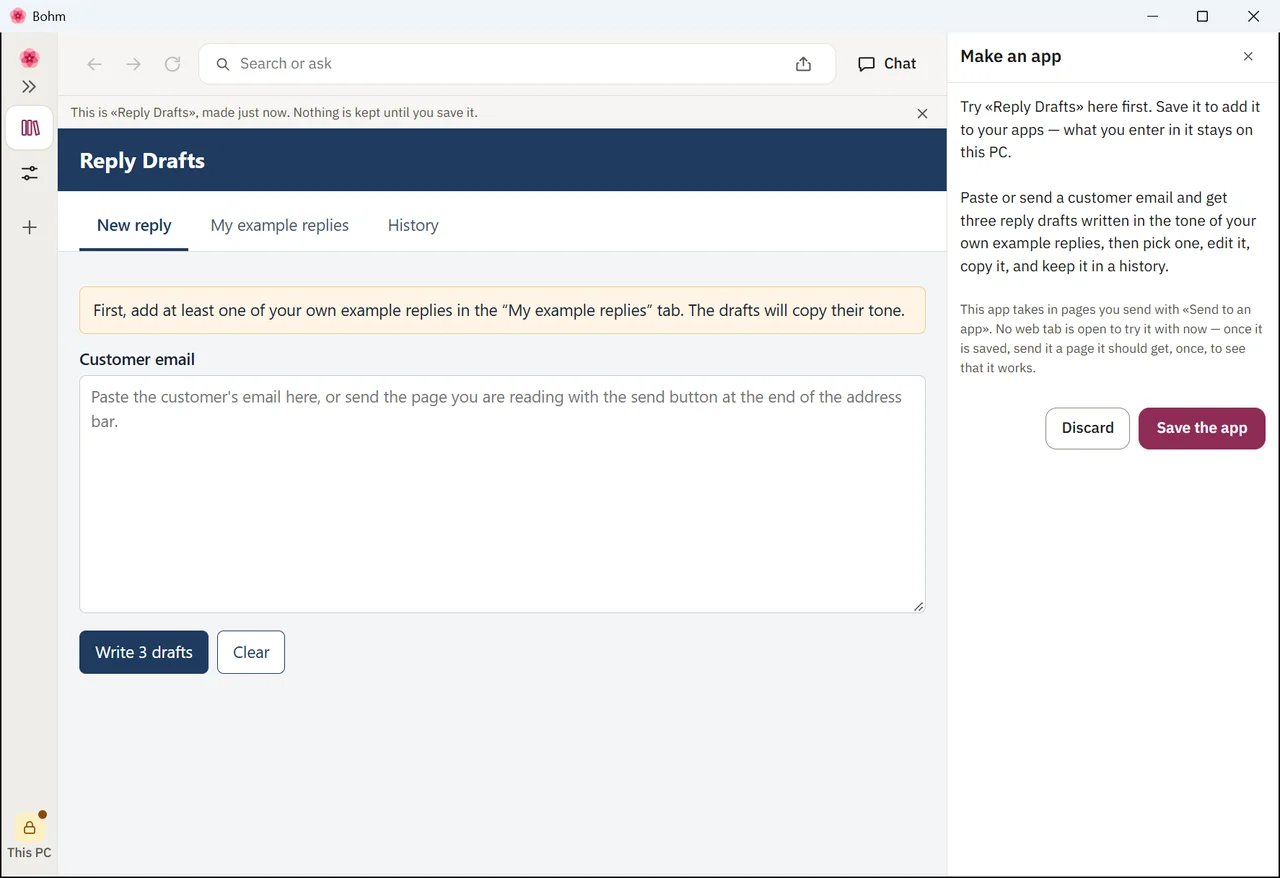
Task: Discard the app
Action: [1088, 428]
